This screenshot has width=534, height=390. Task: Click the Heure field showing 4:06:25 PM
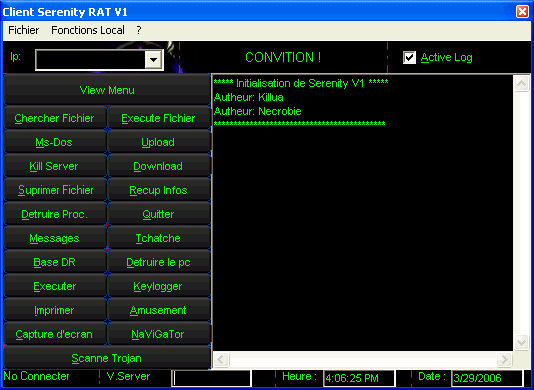pyautogui.click(x=359, y=378)
